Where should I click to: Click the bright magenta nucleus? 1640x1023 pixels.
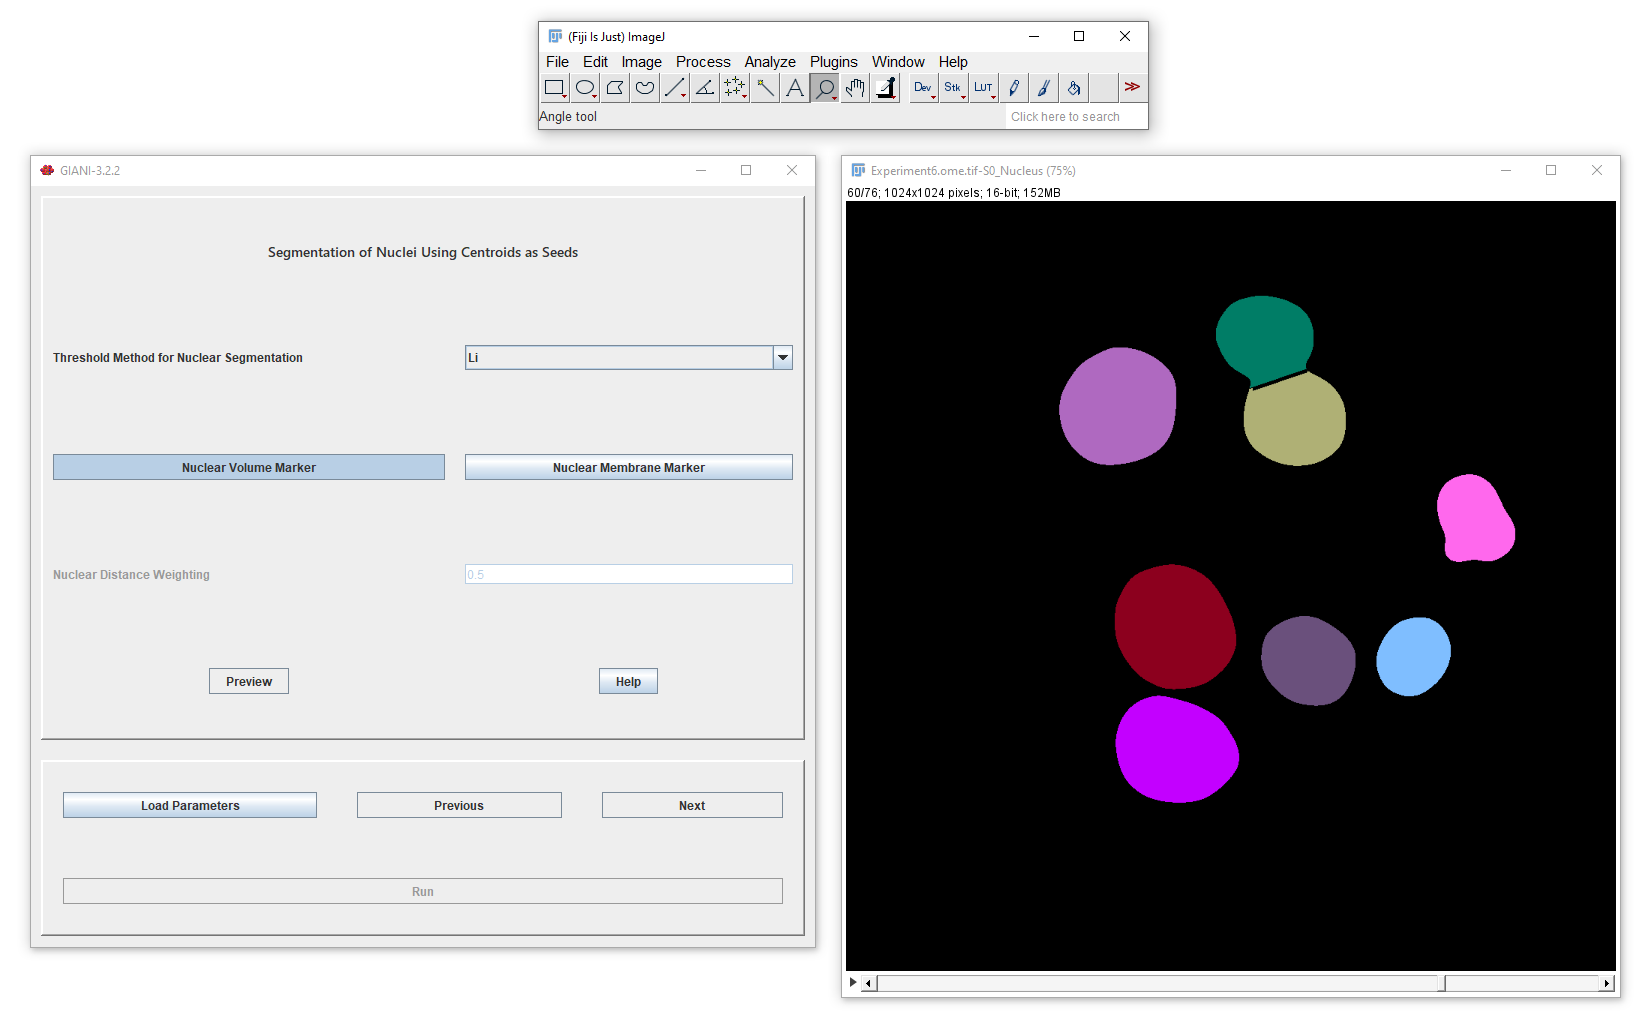(x=1176, y=750)
